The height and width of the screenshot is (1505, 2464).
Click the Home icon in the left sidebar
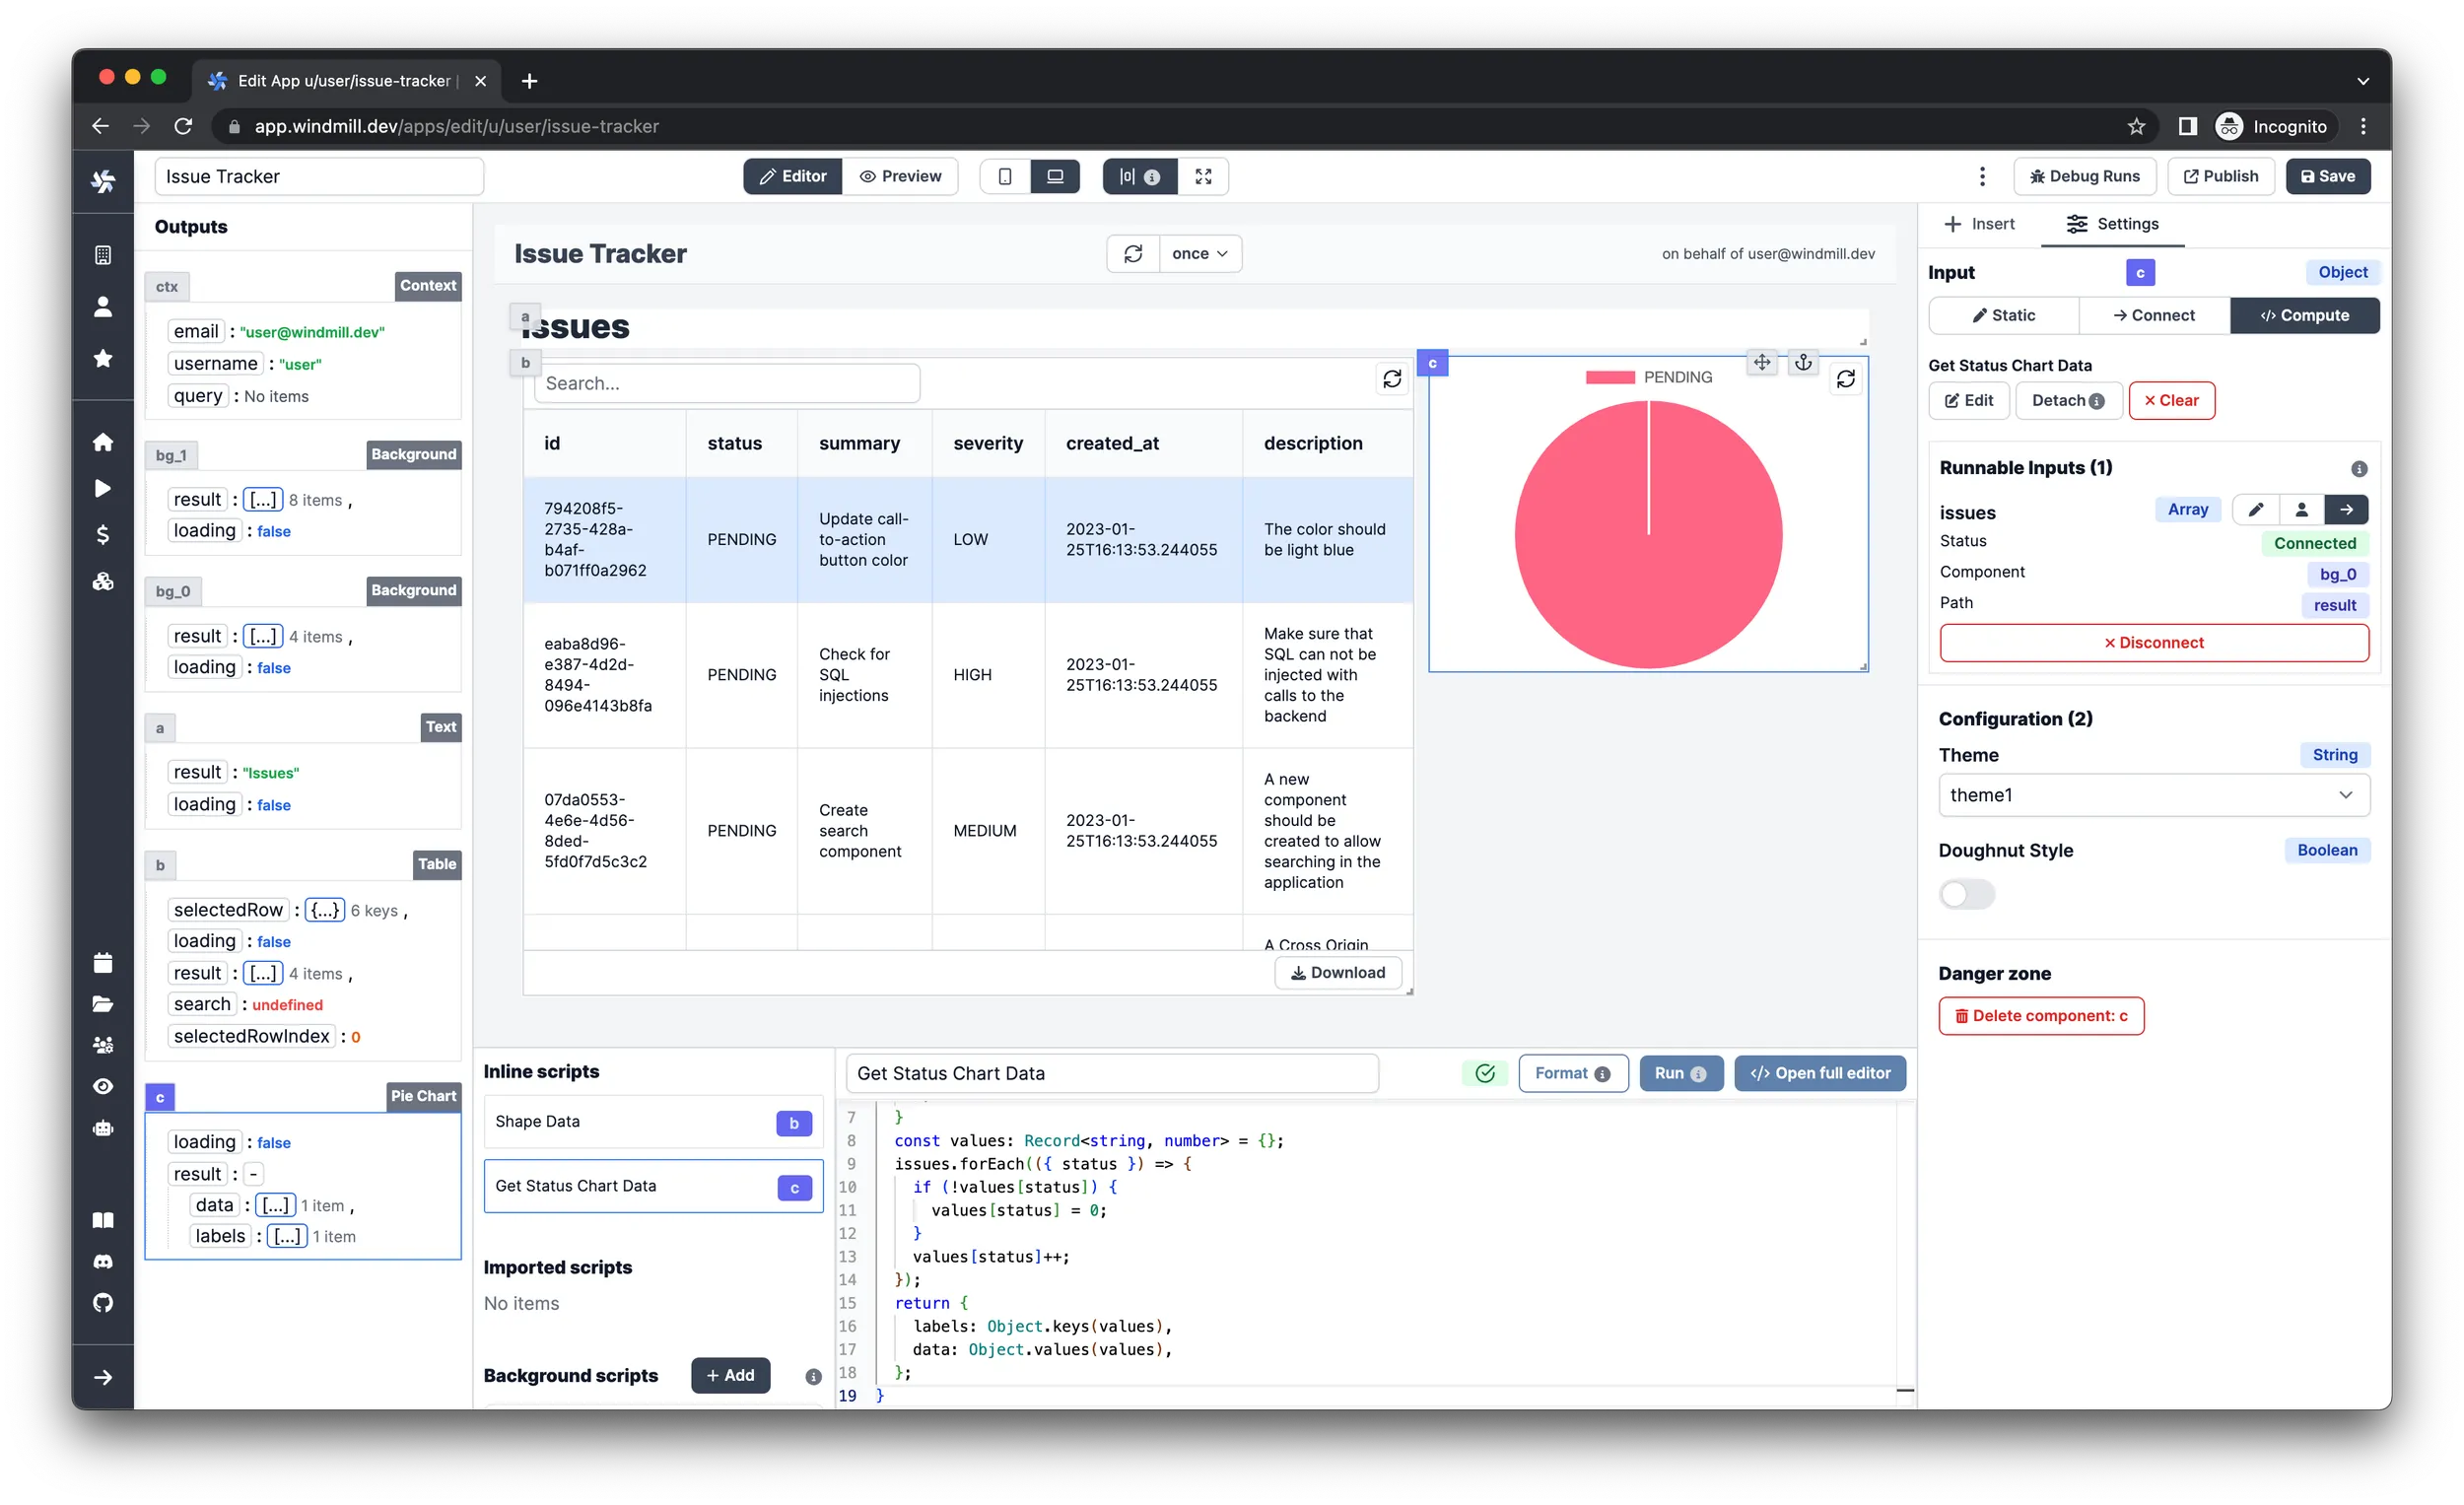pyautogui.click(x=103, y=441)
